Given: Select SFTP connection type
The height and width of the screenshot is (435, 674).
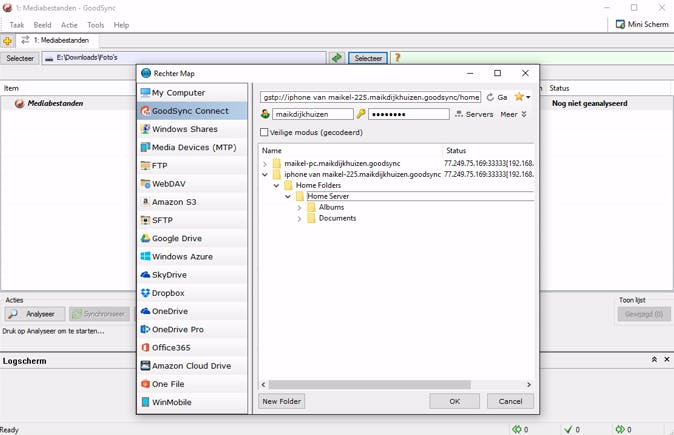Looking at the screenshot, I should pyautogui.click(x=193, y=220).
